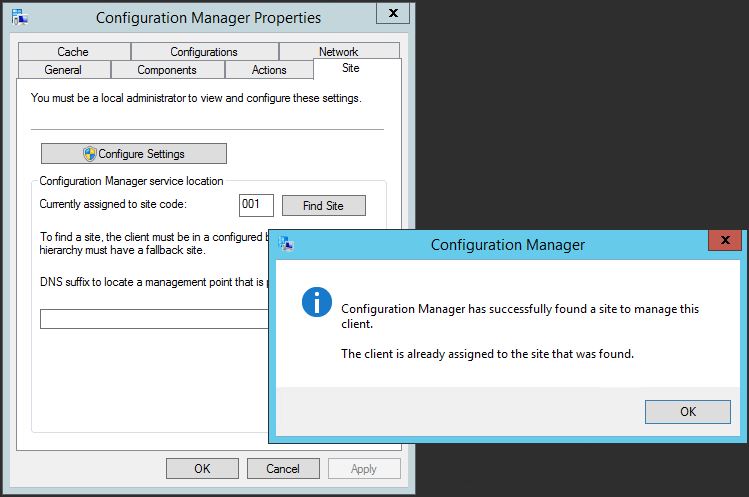Select the Site tab
Viewport: 749px width, 497px height.
(x=357, y=68)
